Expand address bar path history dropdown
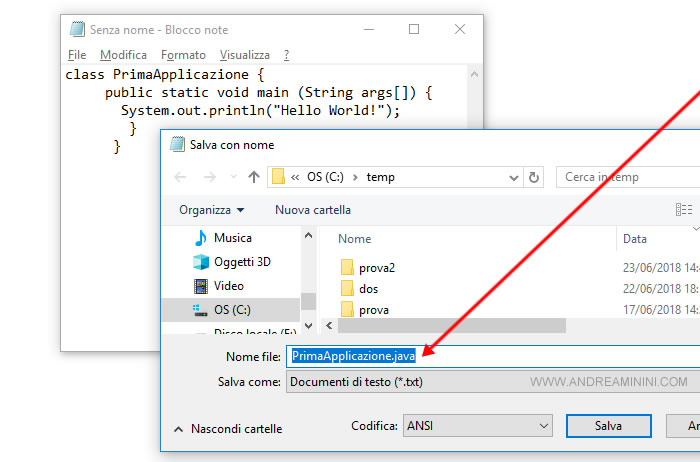Screen dimensions: 700x462 (513, 177)
